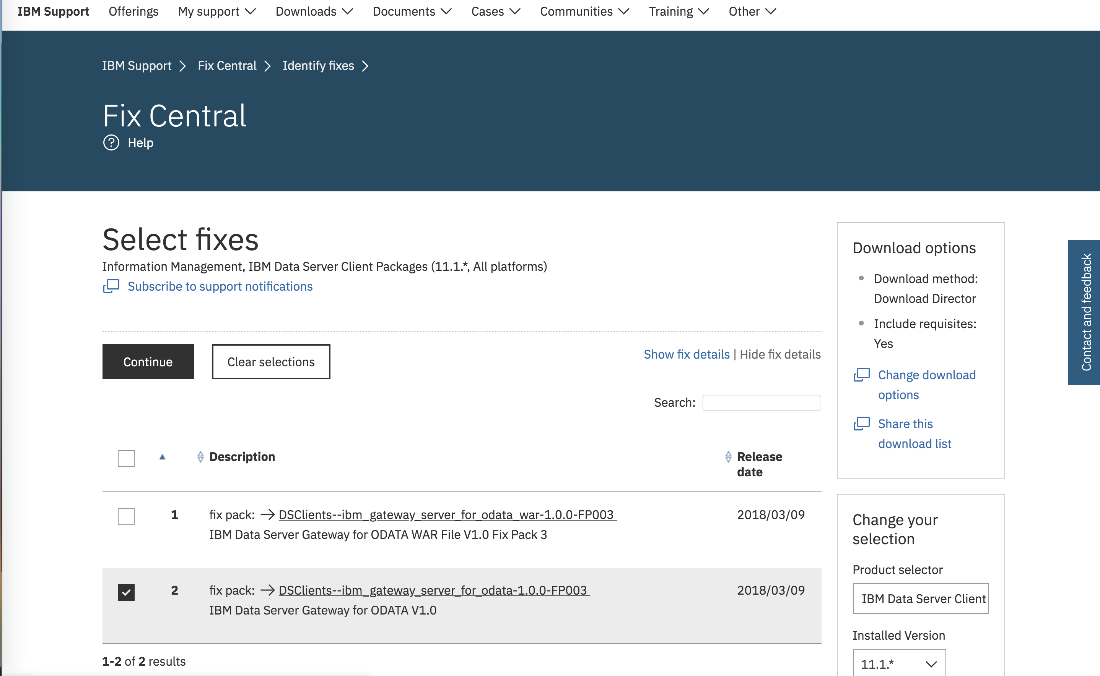This screenshot has height=676, width=1100.
Task: Open the Training dropdown
Action: coord(679,12)
